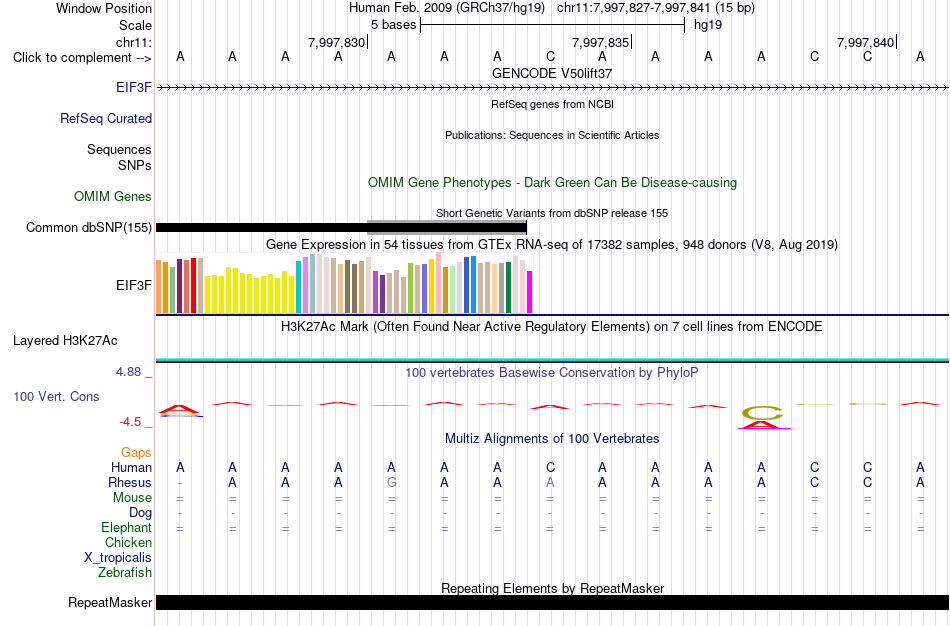The height and width of the screenshot is (626, 950).
Task: Click the bright red bar in GTEx chart
Action: point(193,286)
